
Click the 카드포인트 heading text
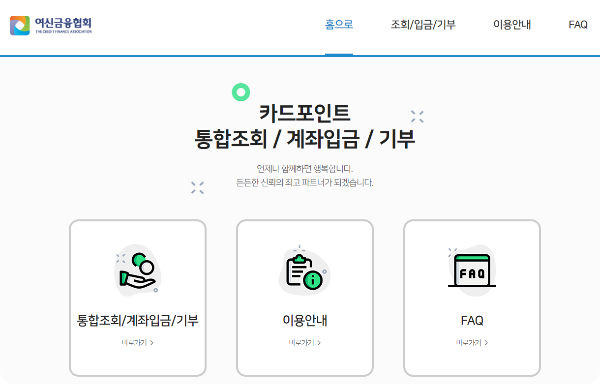[x=305, y=113]
